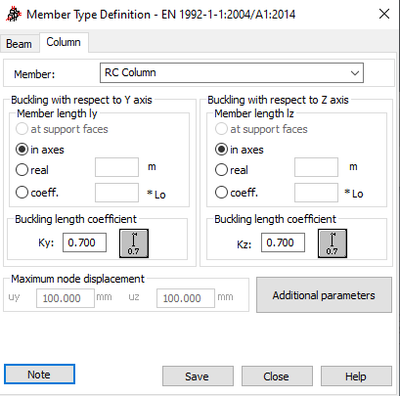
Task: Open the Kz buckling model icon button
Action: point(332,243)
